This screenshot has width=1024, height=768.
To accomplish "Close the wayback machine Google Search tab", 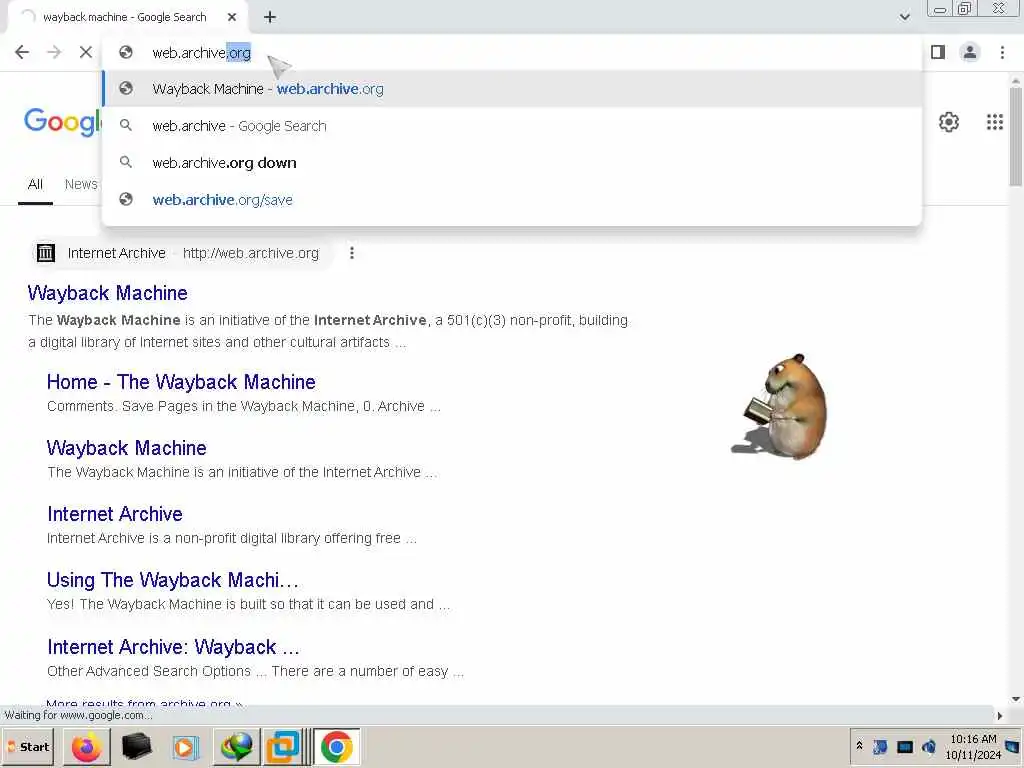I will tap(232, 17).
